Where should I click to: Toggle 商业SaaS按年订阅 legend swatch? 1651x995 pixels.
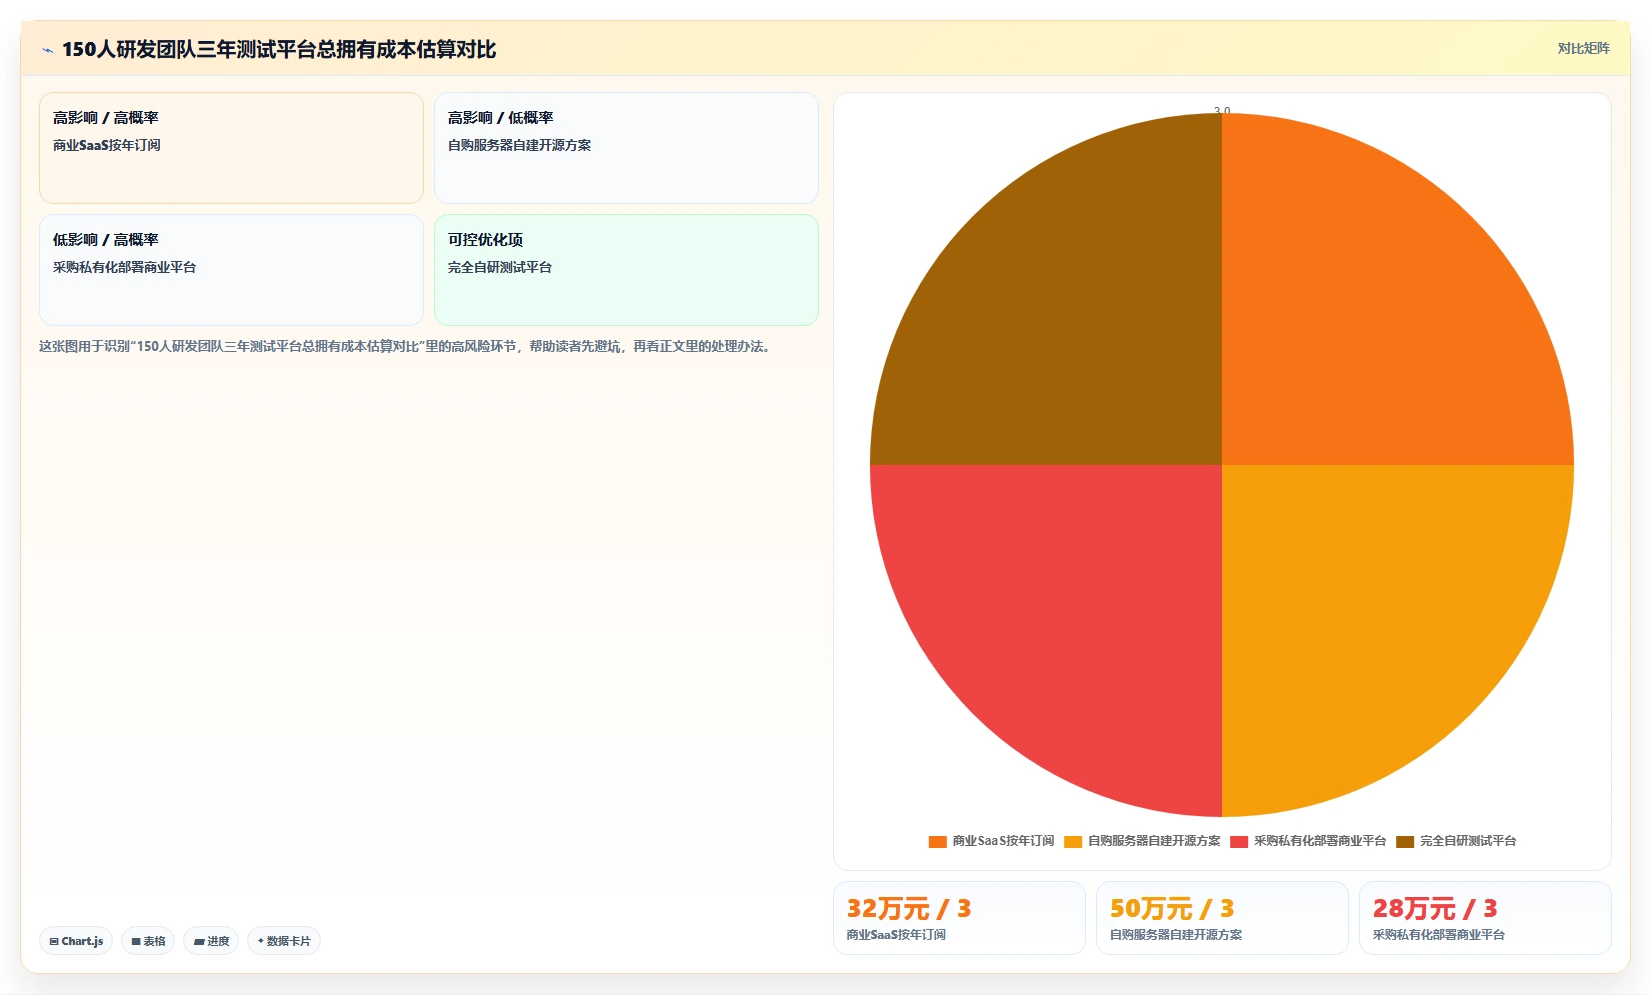(x=937, y=841)
